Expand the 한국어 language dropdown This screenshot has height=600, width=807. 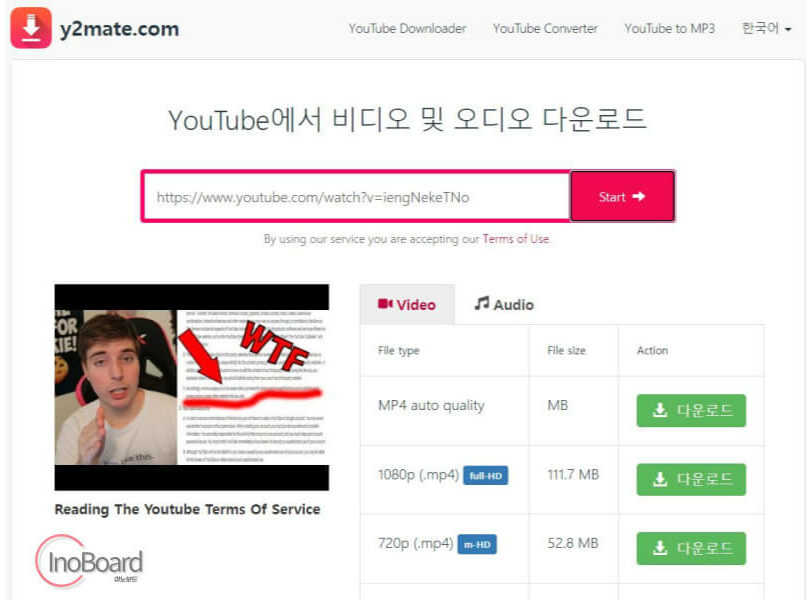766,28
